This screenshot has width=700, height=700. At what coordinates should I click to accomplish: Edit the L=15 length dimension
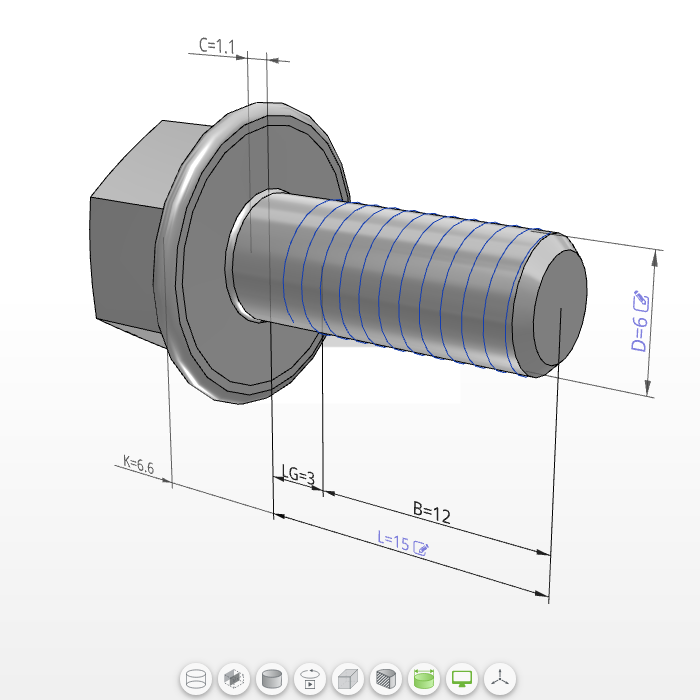(x=421, y=548)
